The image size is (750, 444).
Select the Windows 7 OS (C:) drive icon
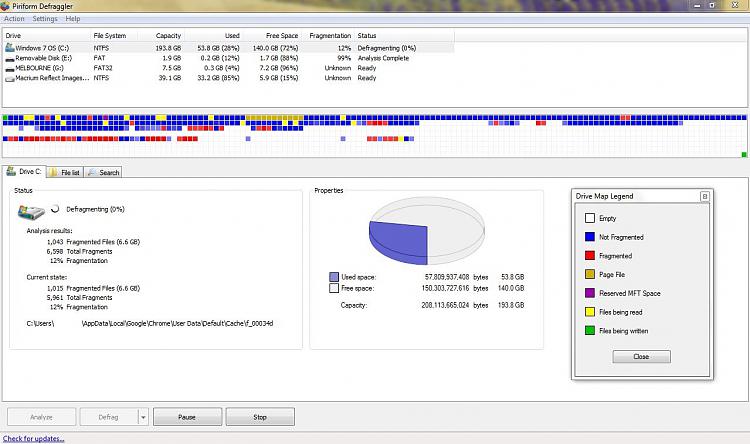pos(10,48)
